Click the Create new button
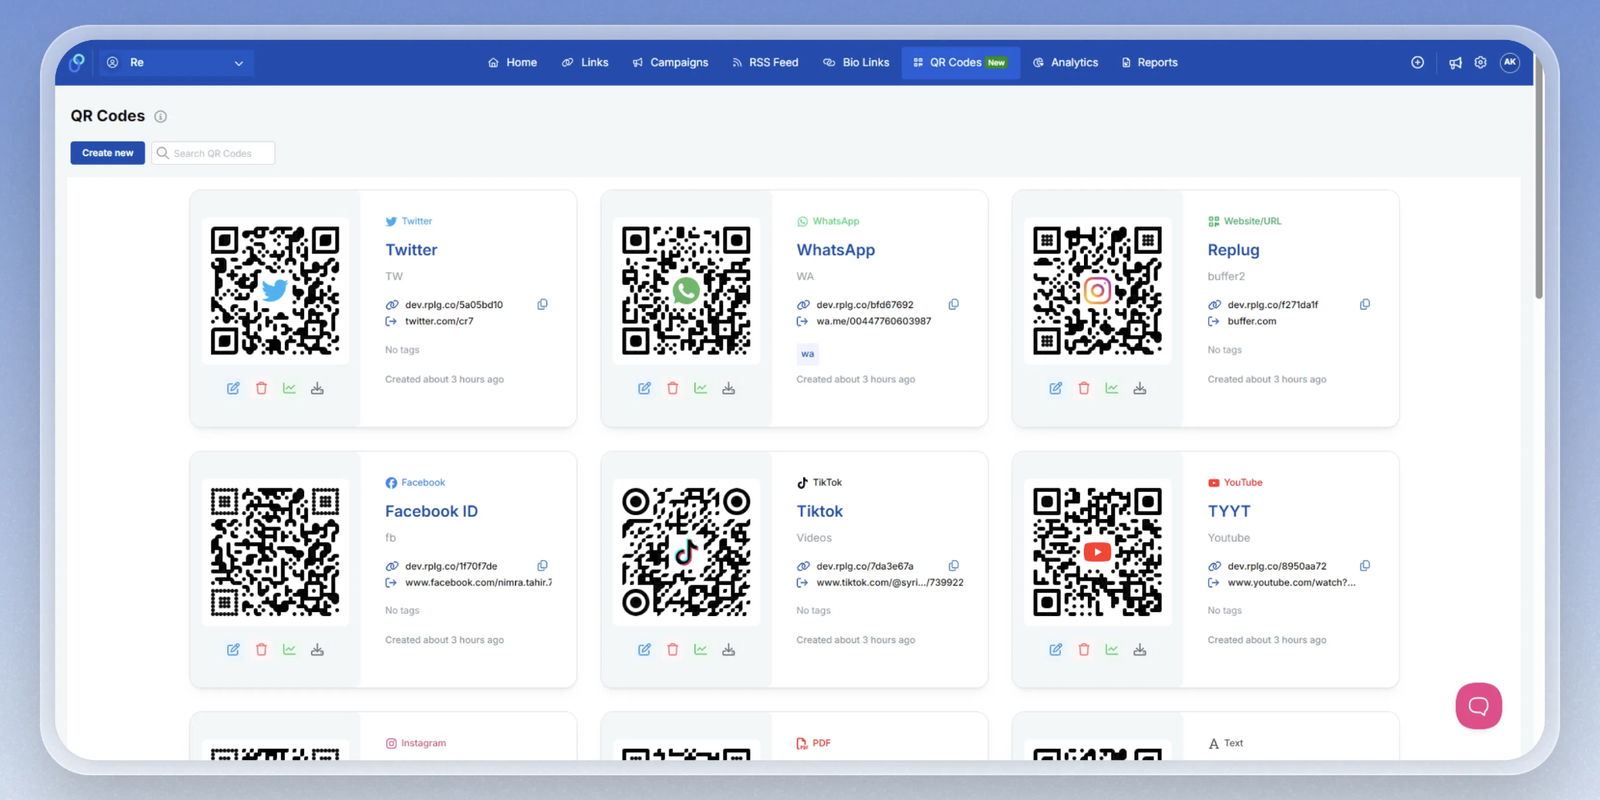 point(107,153)
